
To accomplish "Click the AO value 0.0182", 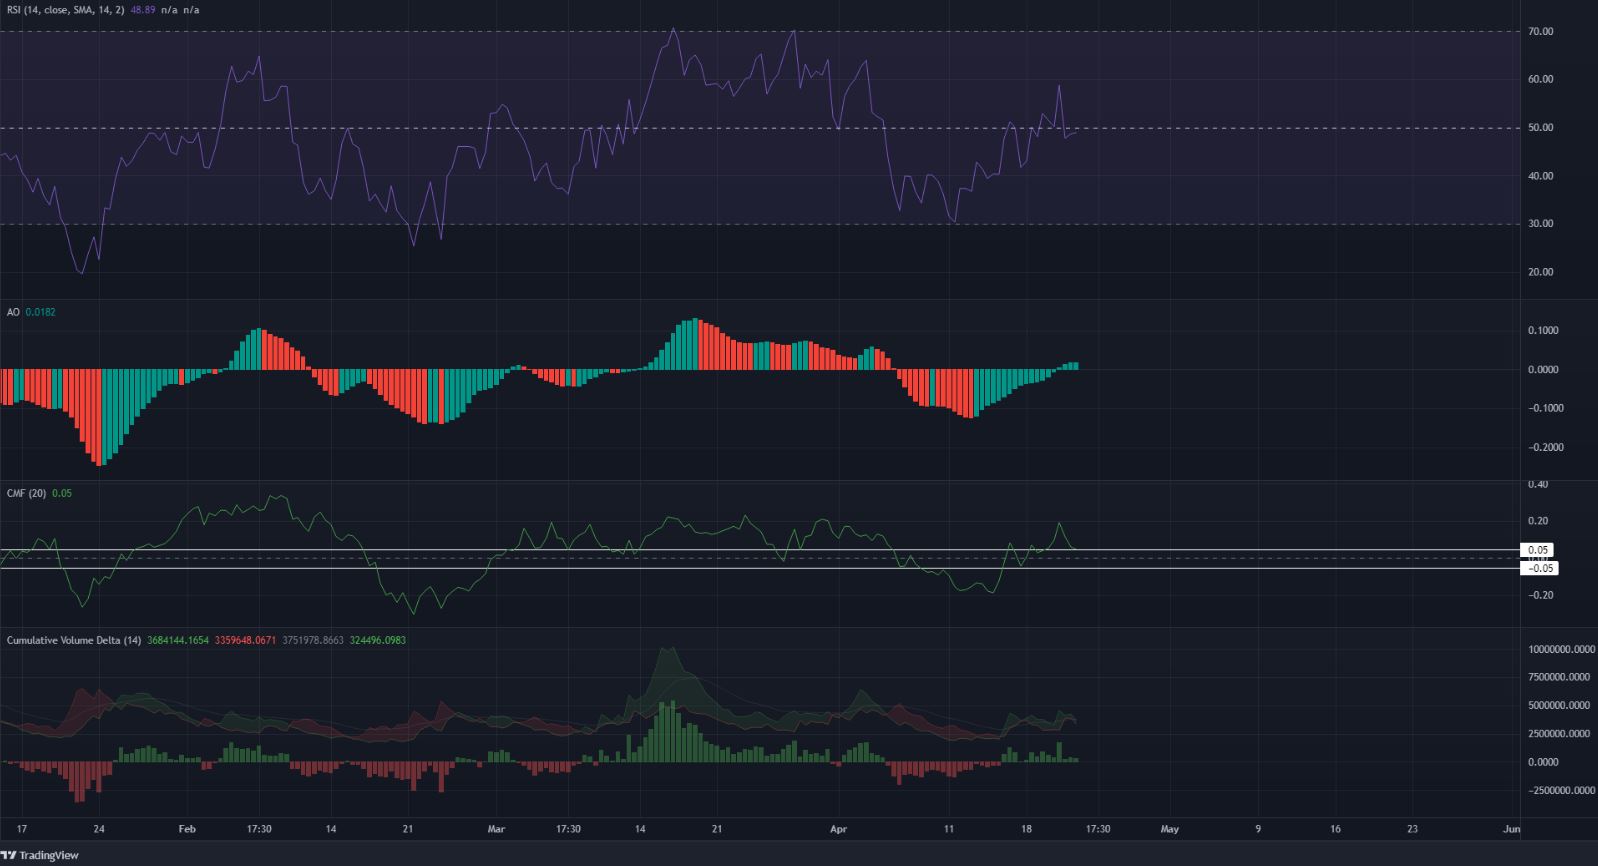I will tap(41, 312).
